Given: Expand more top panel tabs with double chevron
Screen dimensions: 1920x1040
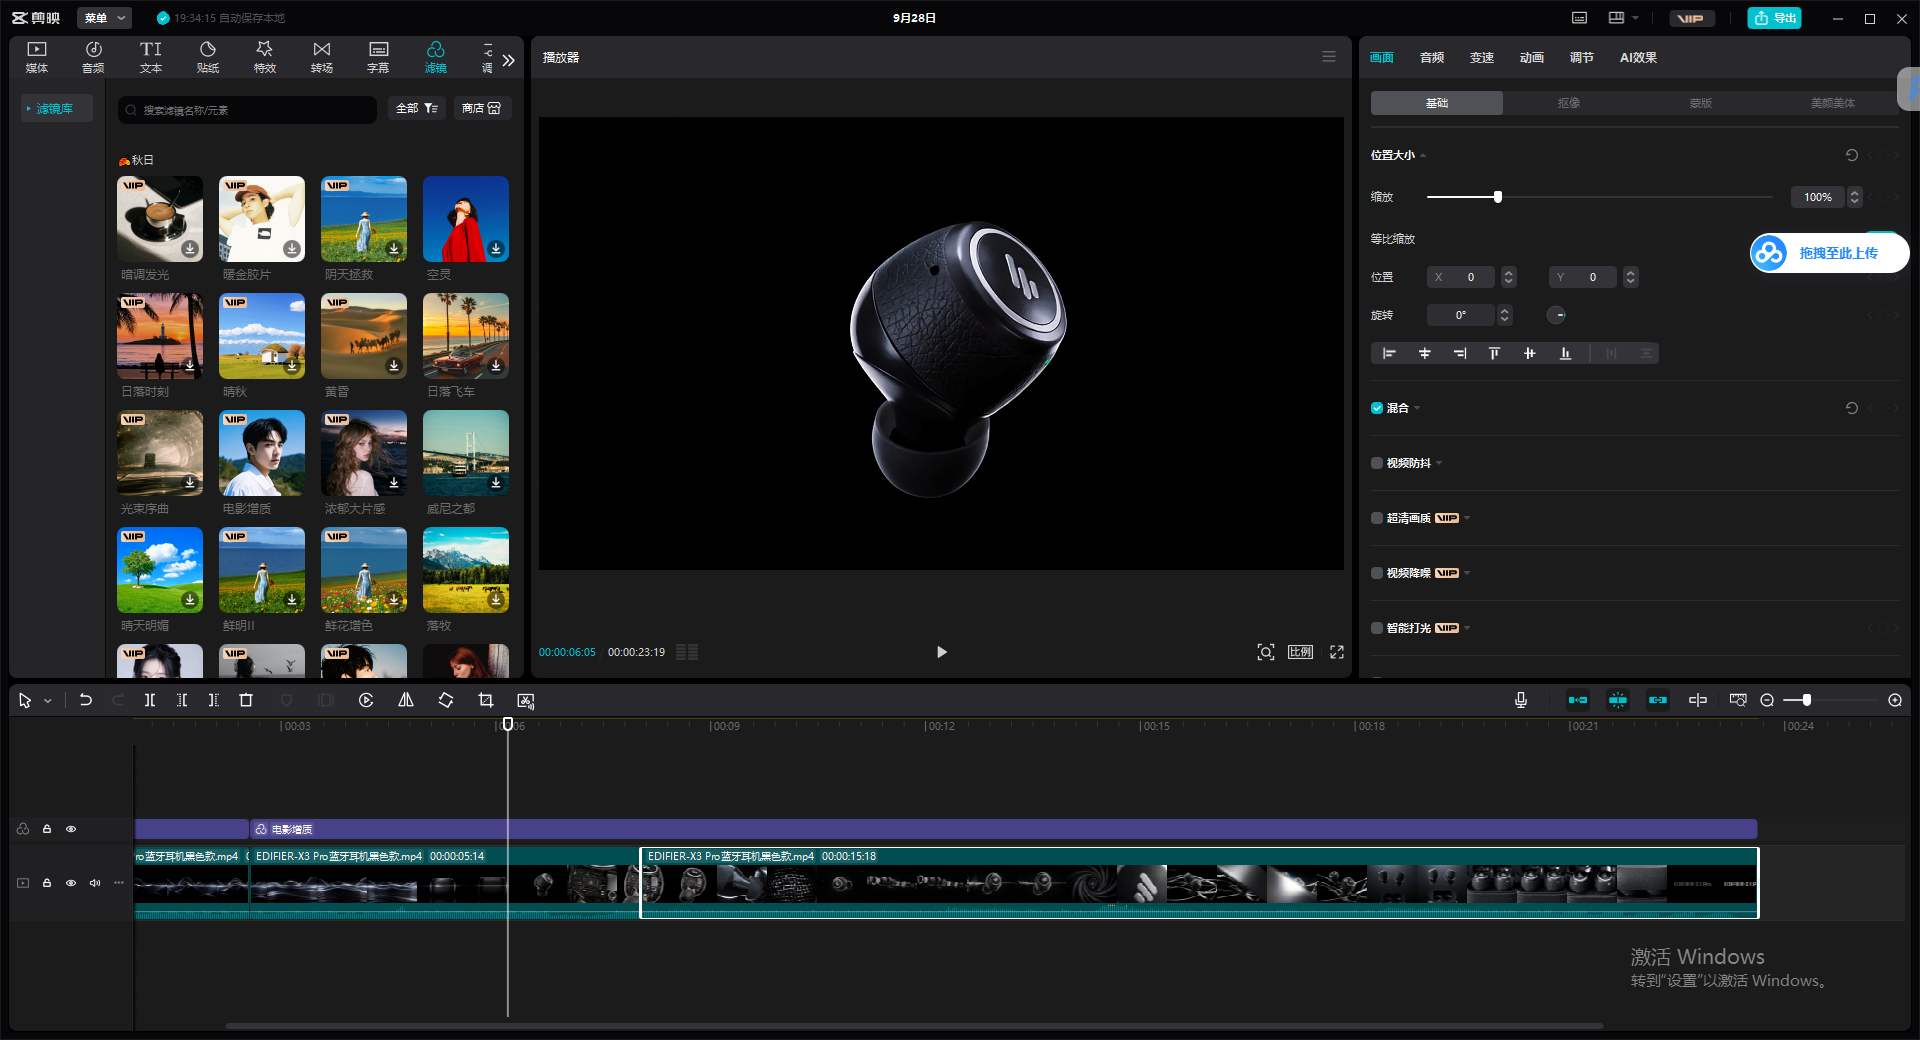Looking at the screenshot, I should point(509,60).
